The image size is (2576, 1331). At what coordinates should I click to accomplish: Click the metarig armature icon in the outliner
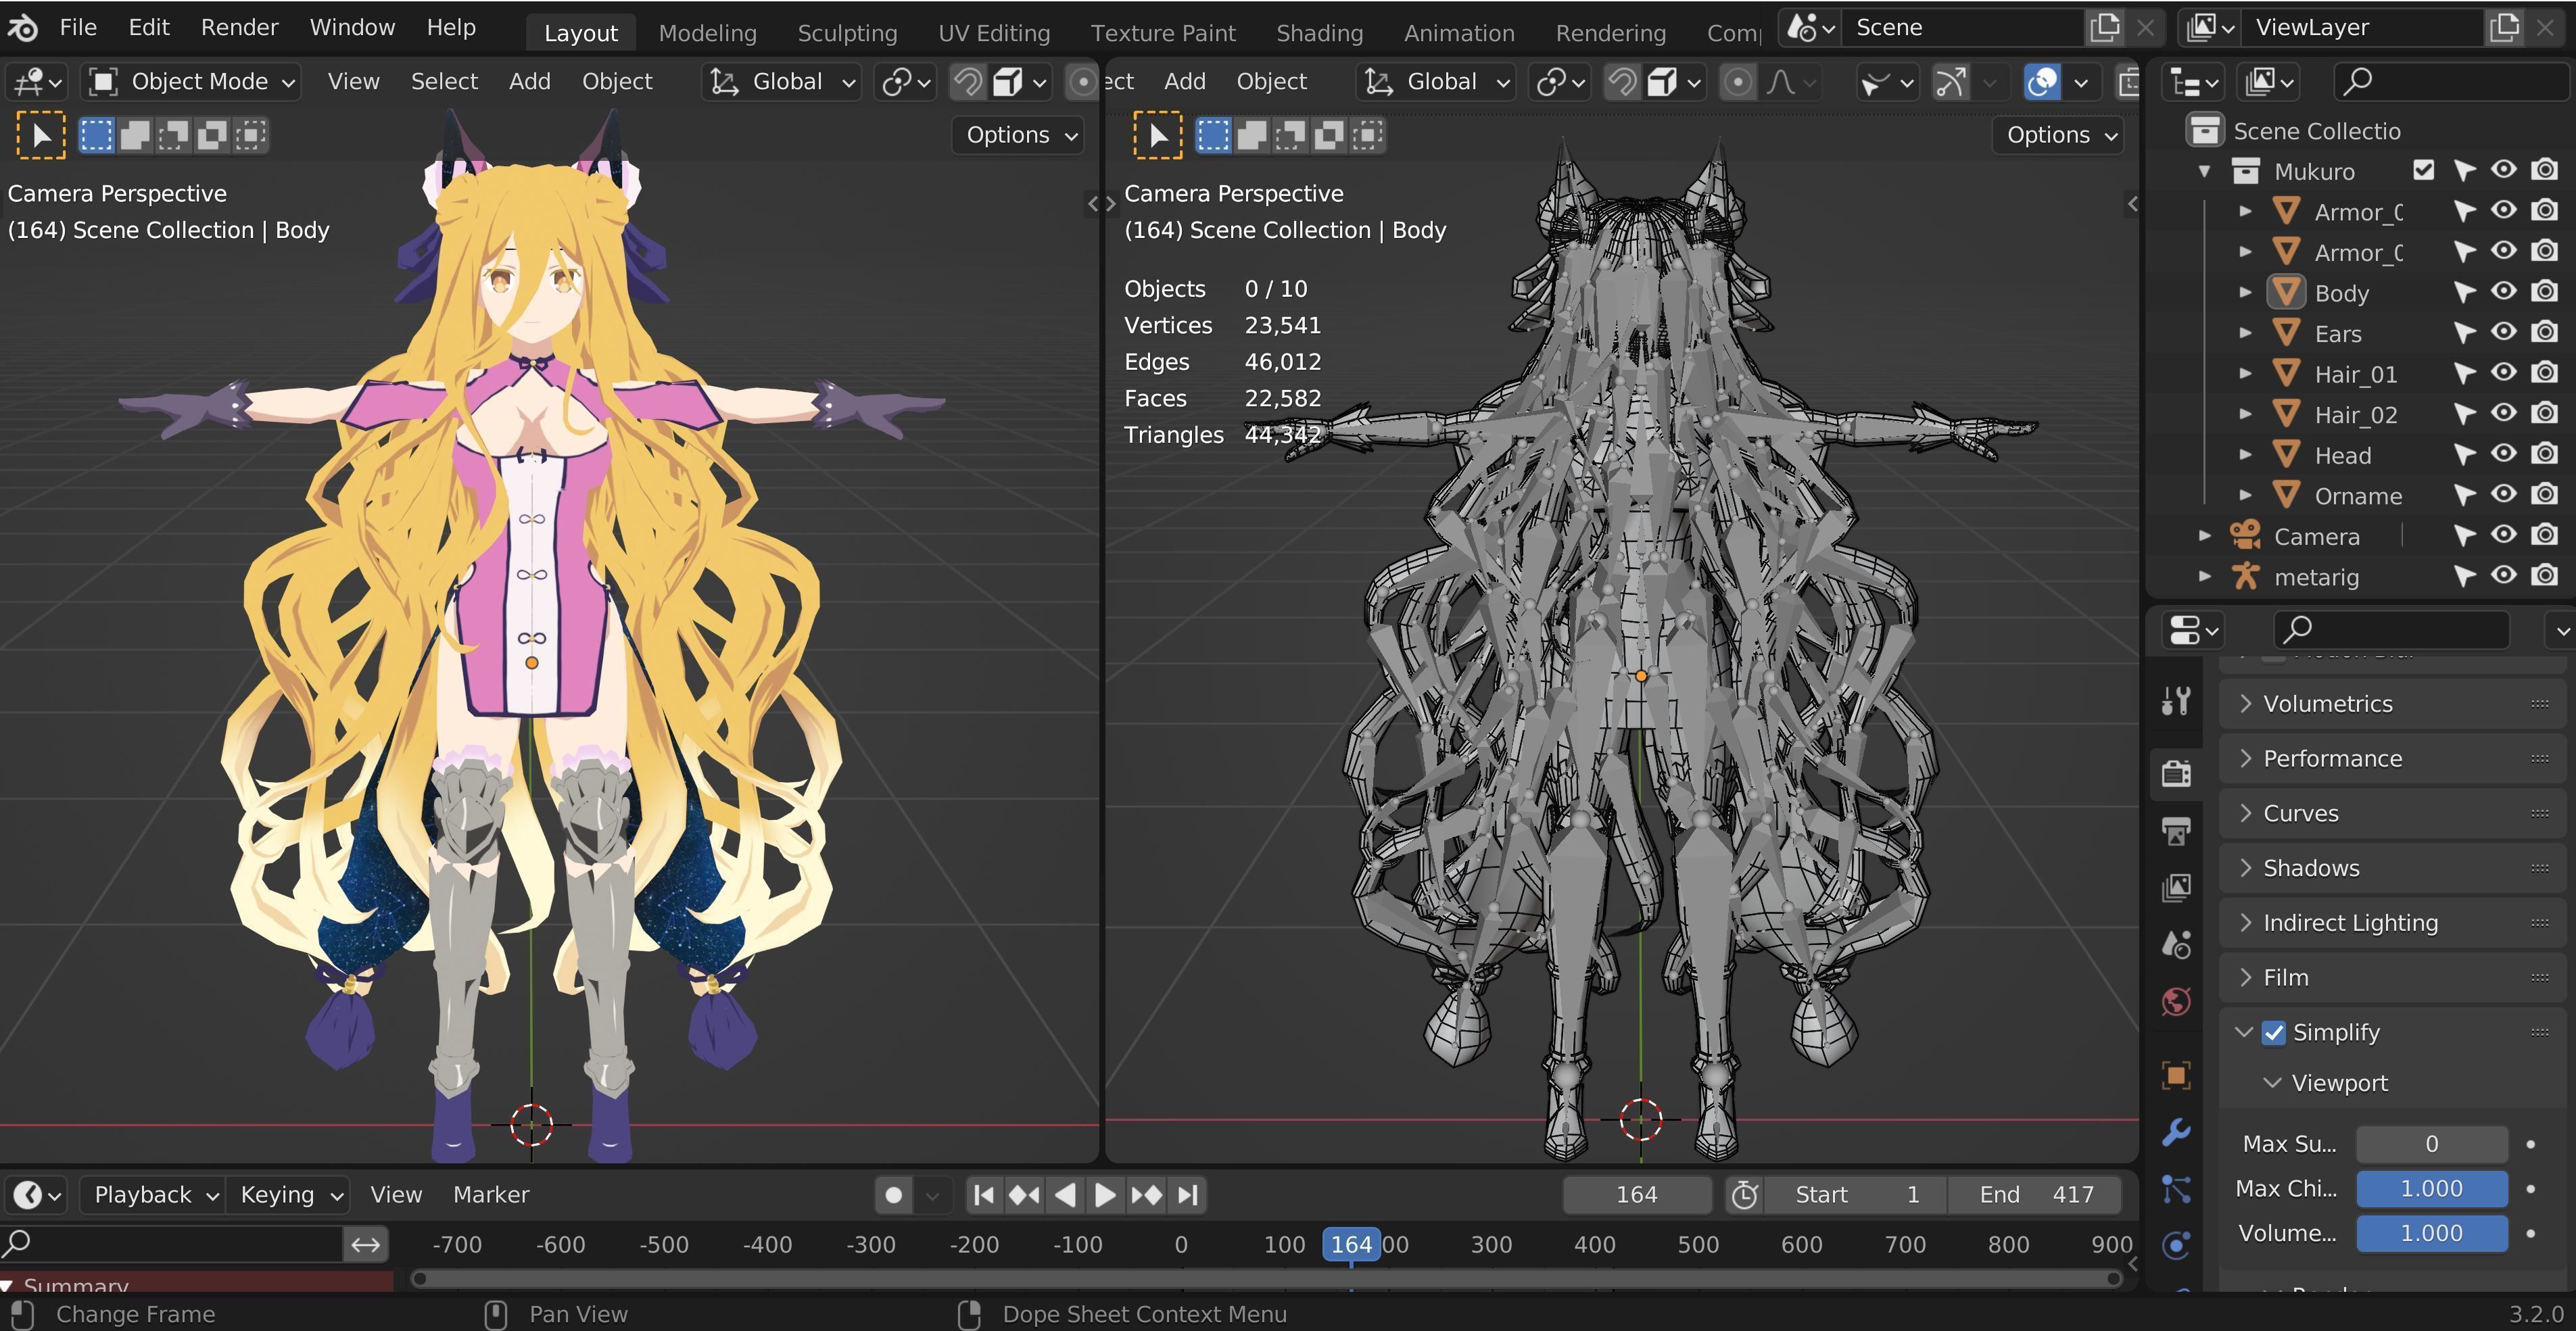(x=2246, y=576)
